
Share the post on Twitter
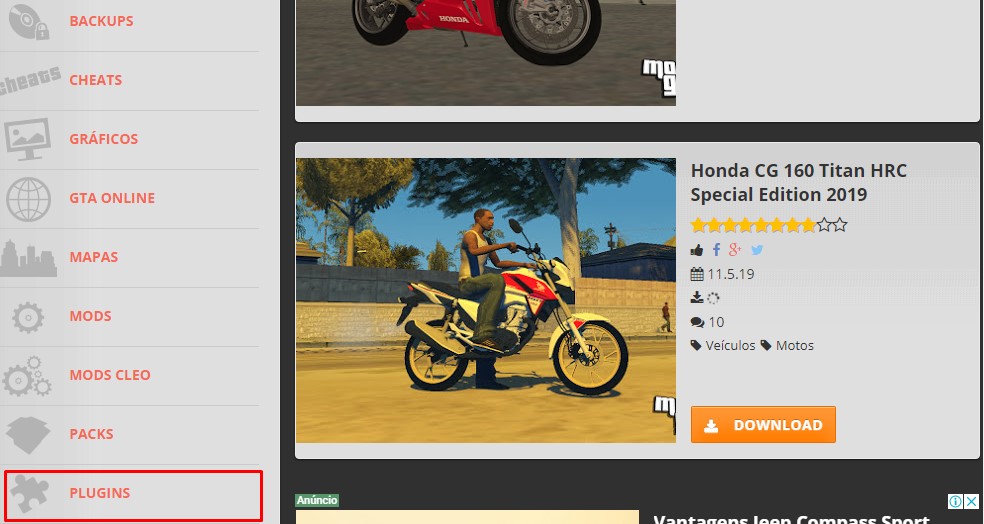click(757, 250)
